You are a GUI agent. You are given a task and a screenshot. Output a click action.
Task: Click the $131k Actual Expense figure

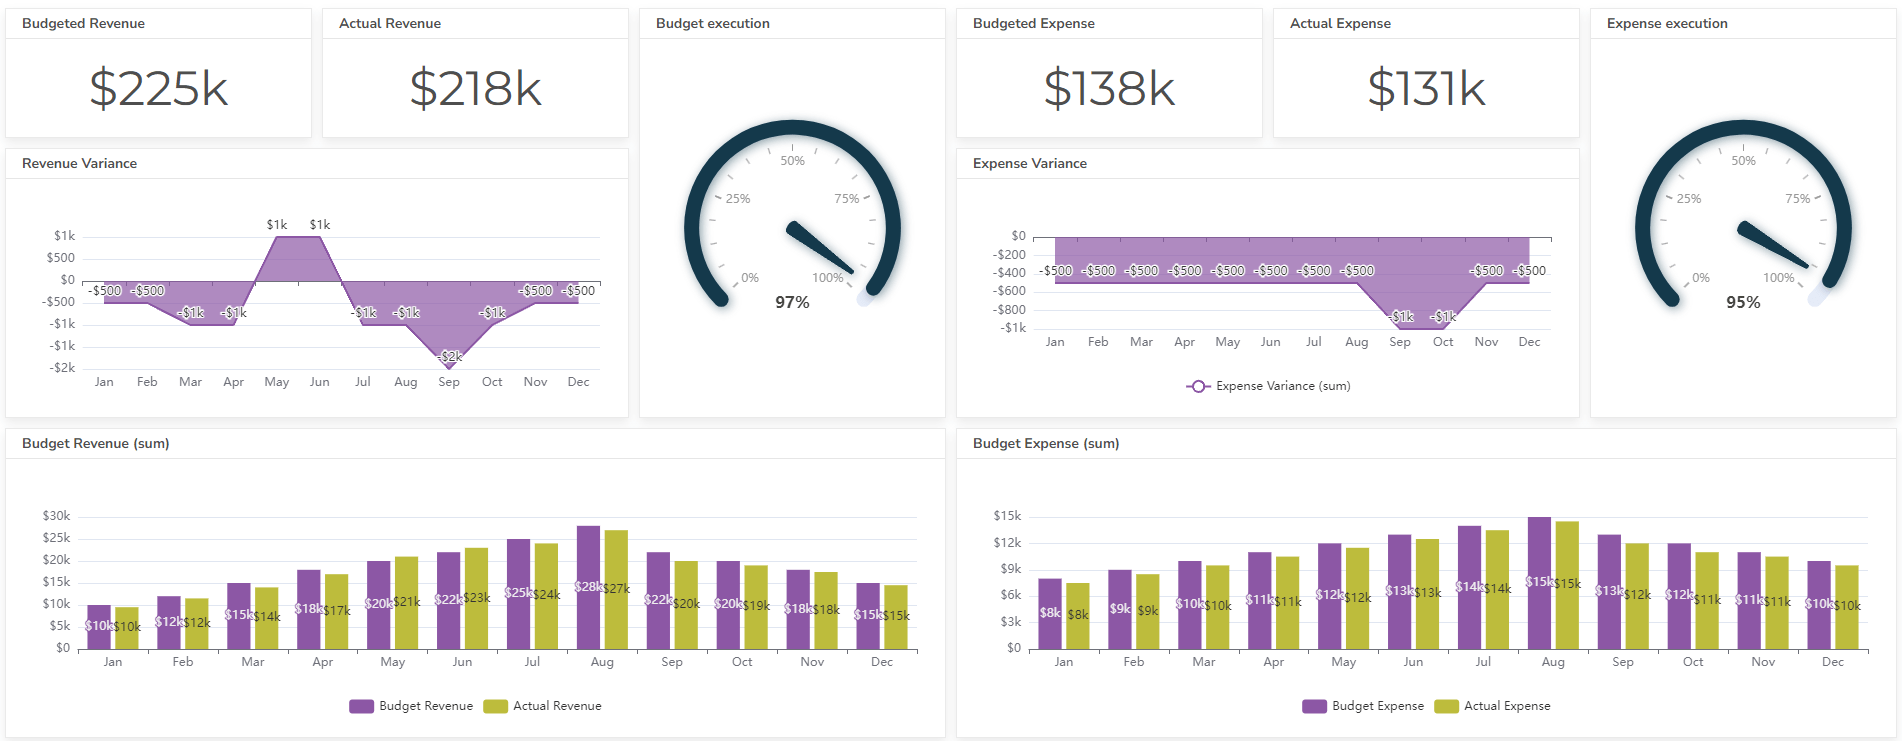[x=1426, y=88]
